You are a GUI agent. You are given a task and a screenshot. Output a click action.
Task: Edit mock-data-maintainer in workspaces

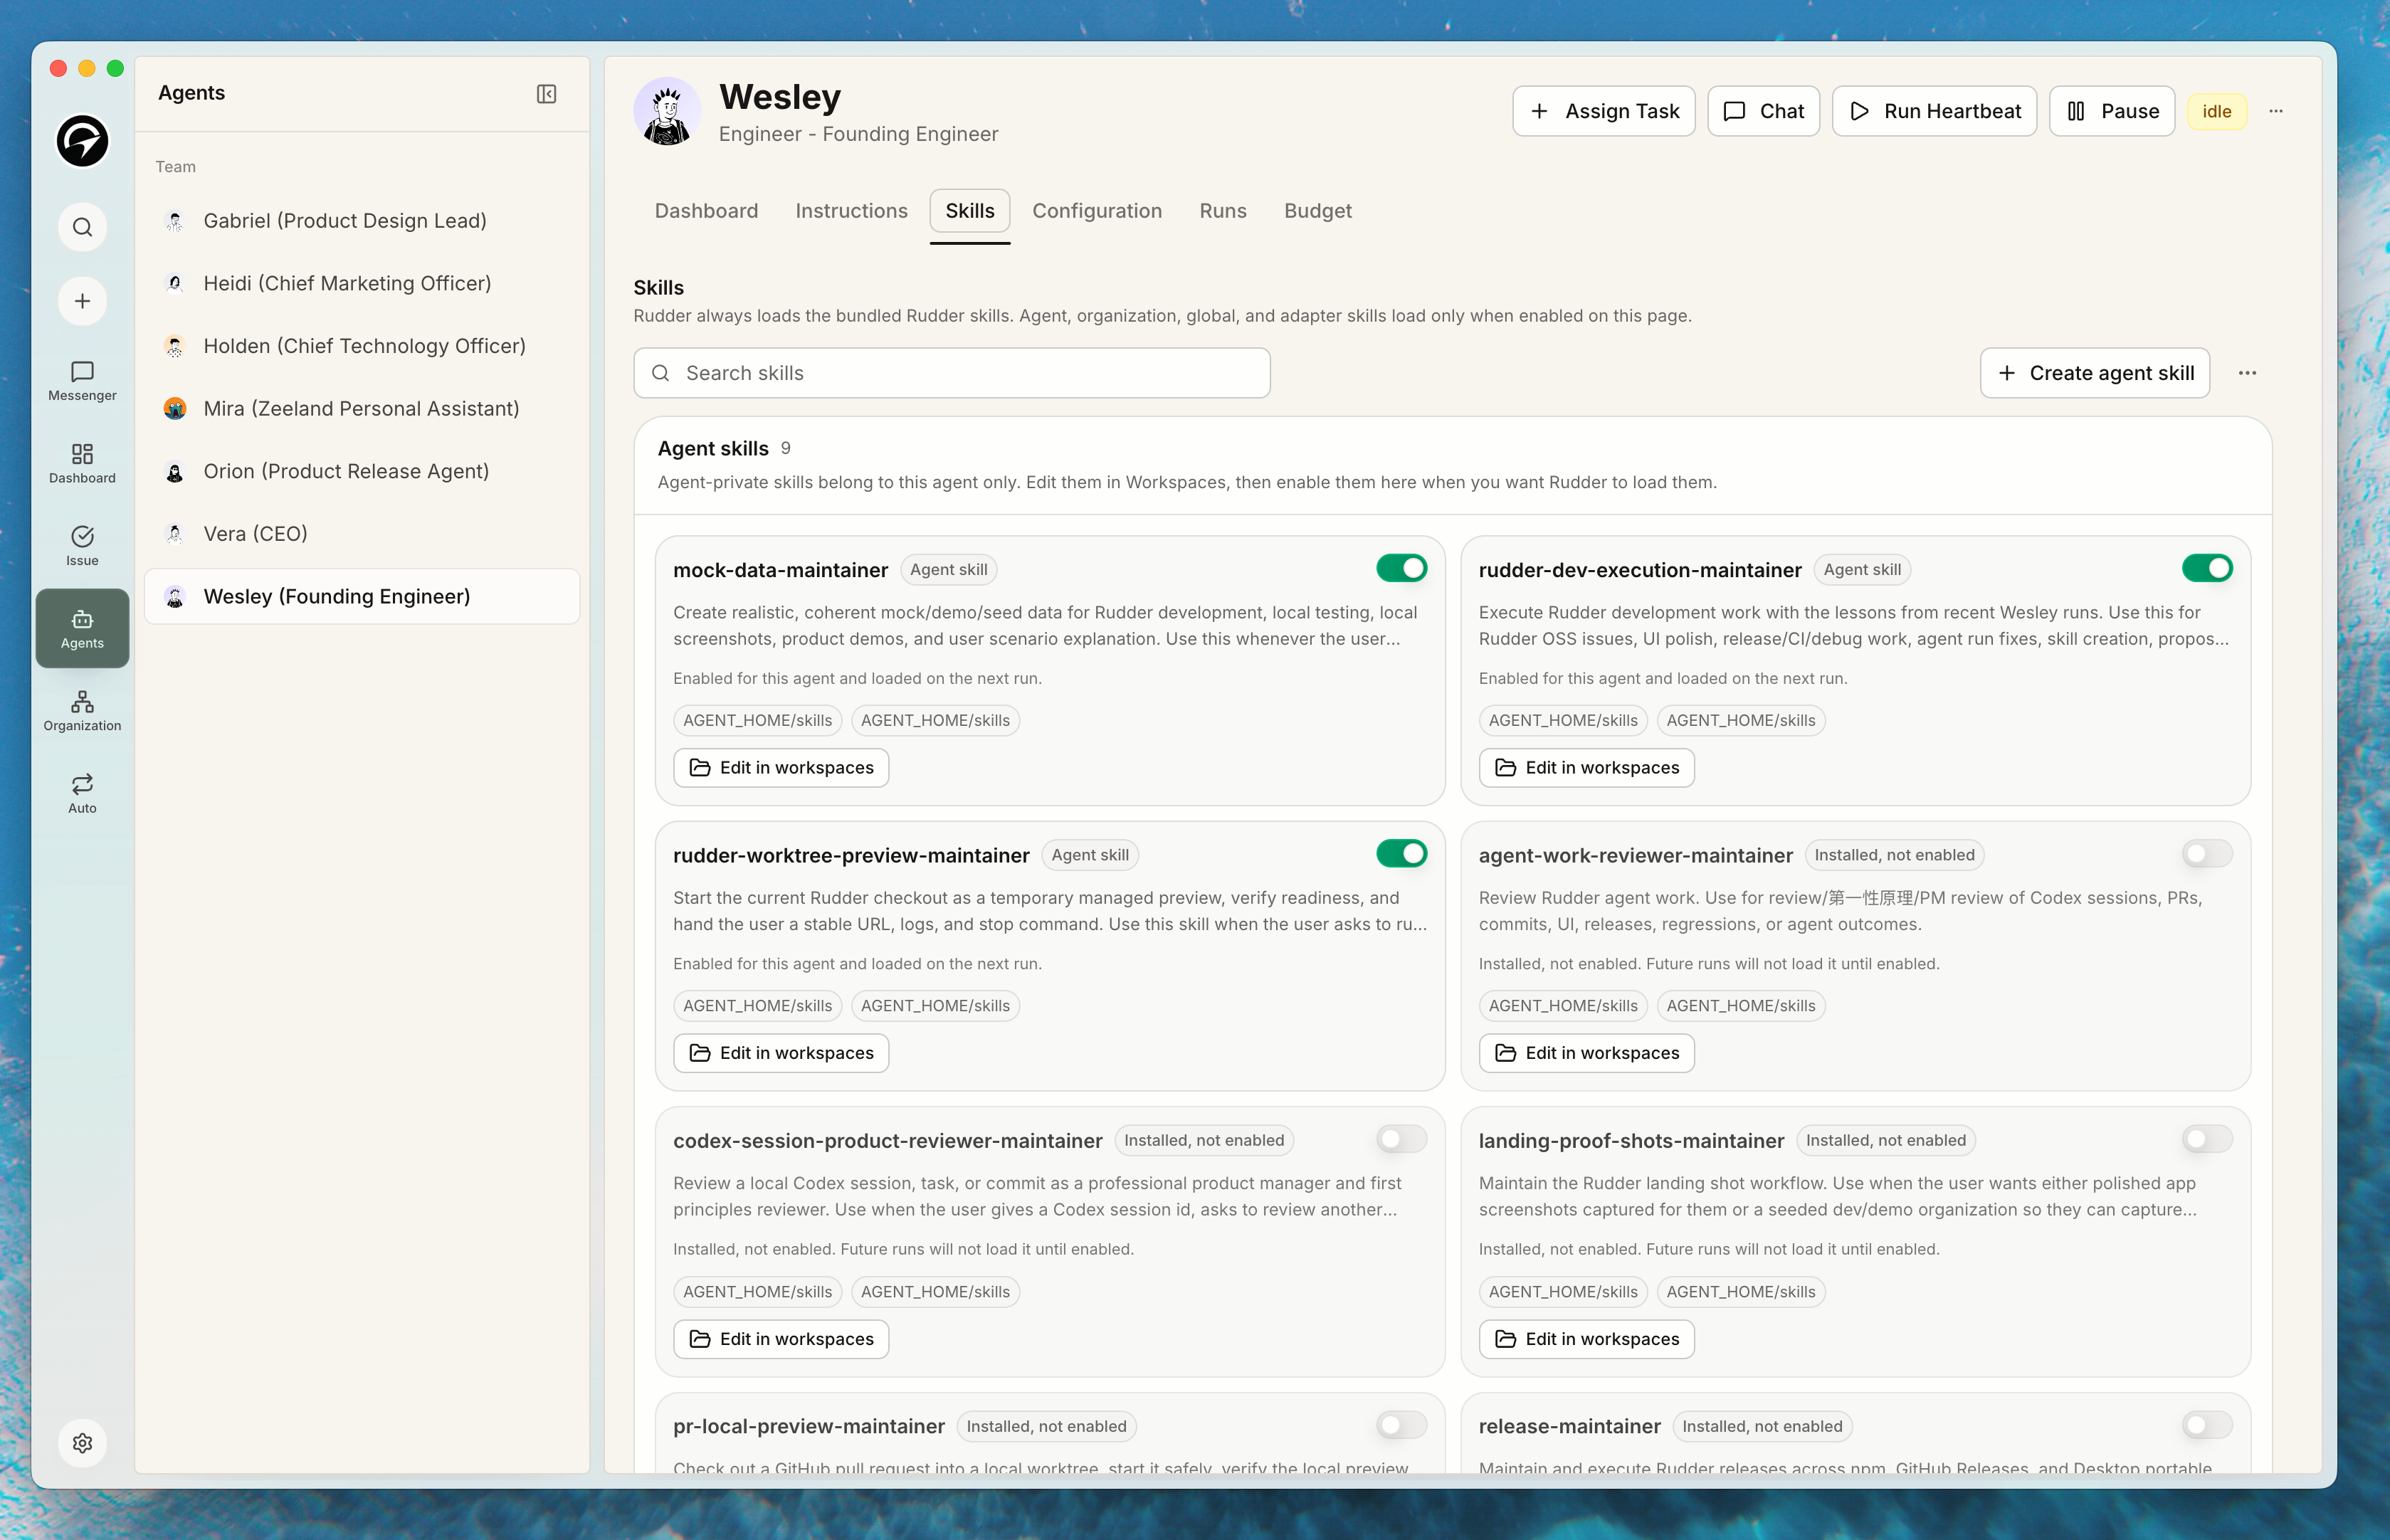[x=781, y=767]
